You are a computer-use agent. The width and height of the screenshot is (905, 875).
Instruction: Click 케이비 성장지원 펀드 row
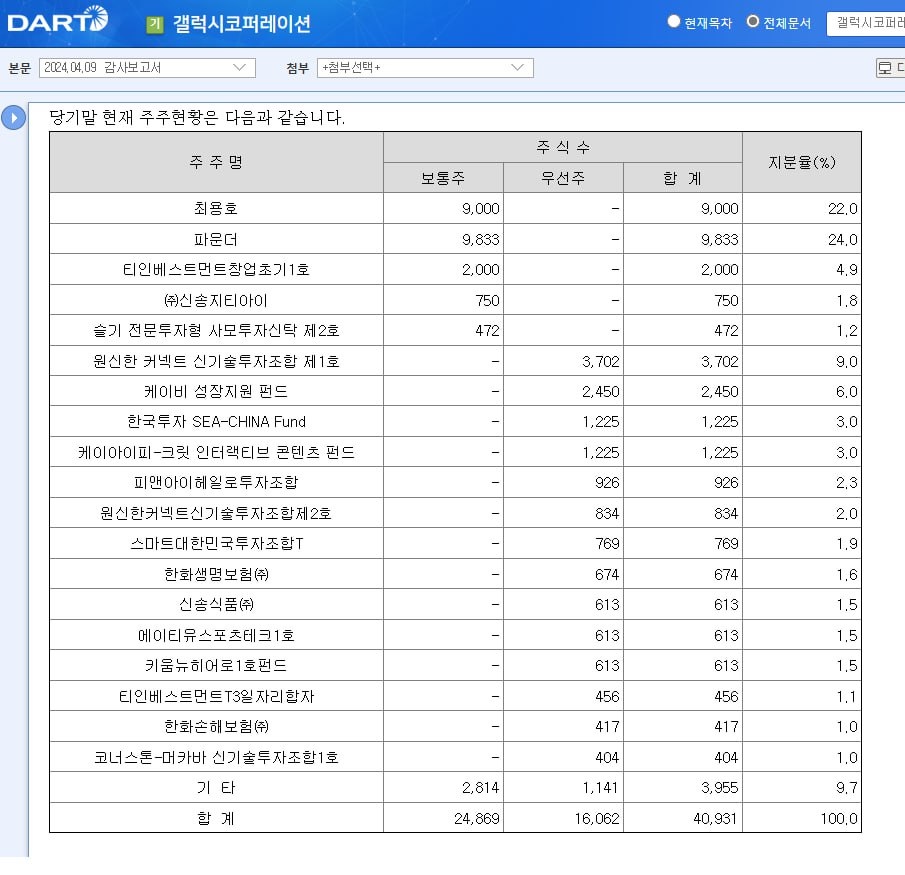coord(216,391)
